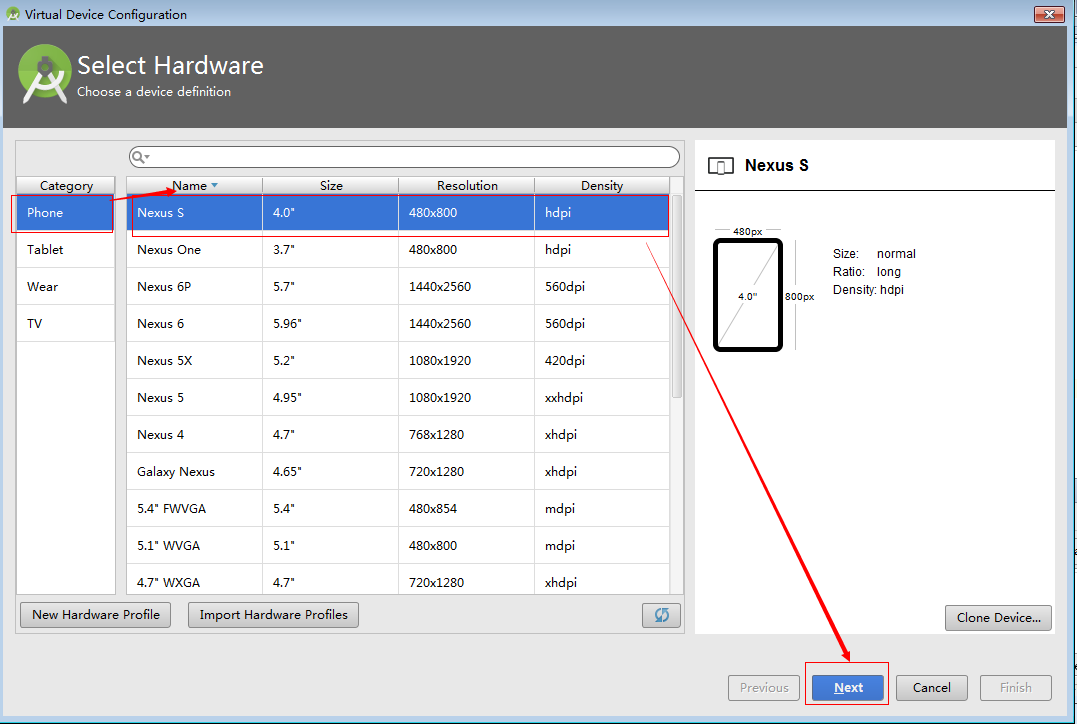Click the Size column header

point(330,185)
